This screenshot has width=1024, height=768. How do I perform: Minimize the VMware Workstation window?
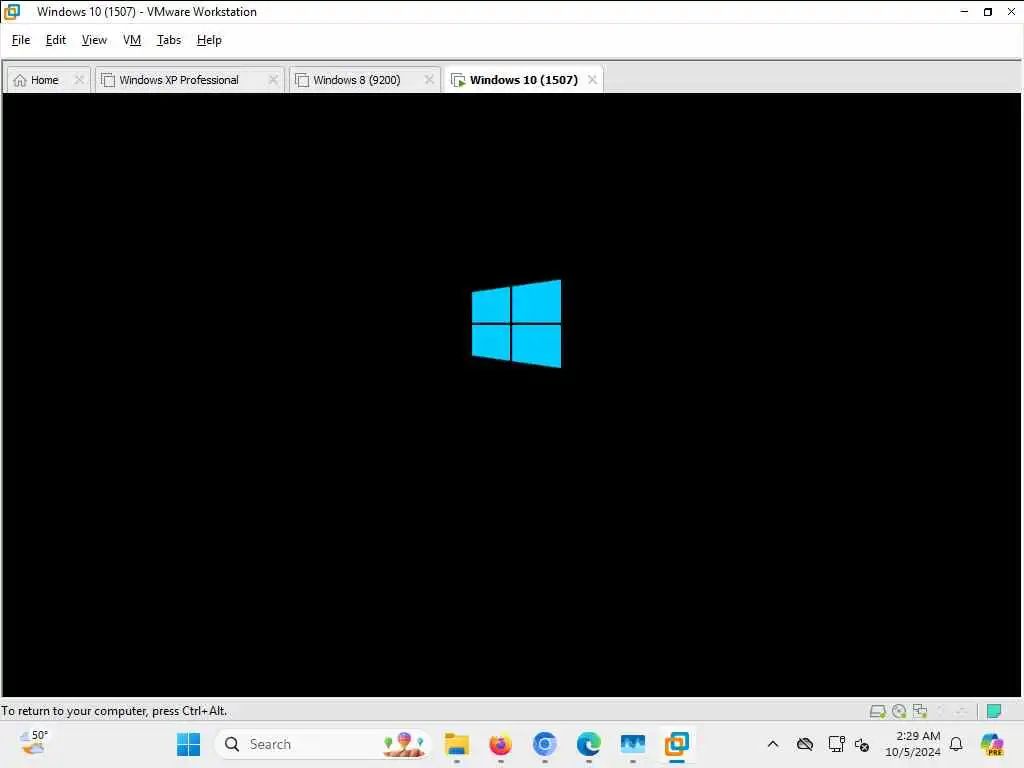click(x=964, y=12)
